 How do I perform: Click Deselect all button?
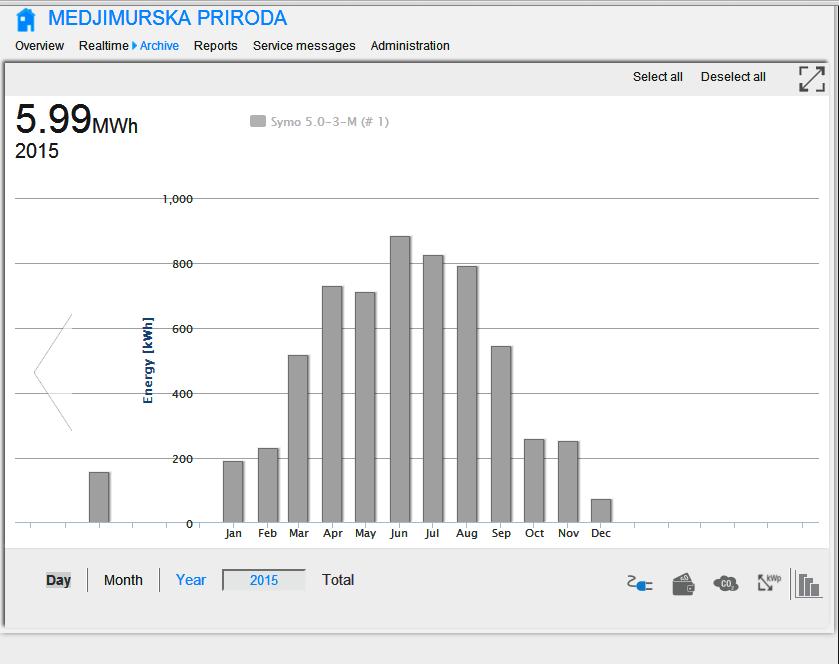tap(733, 77)
